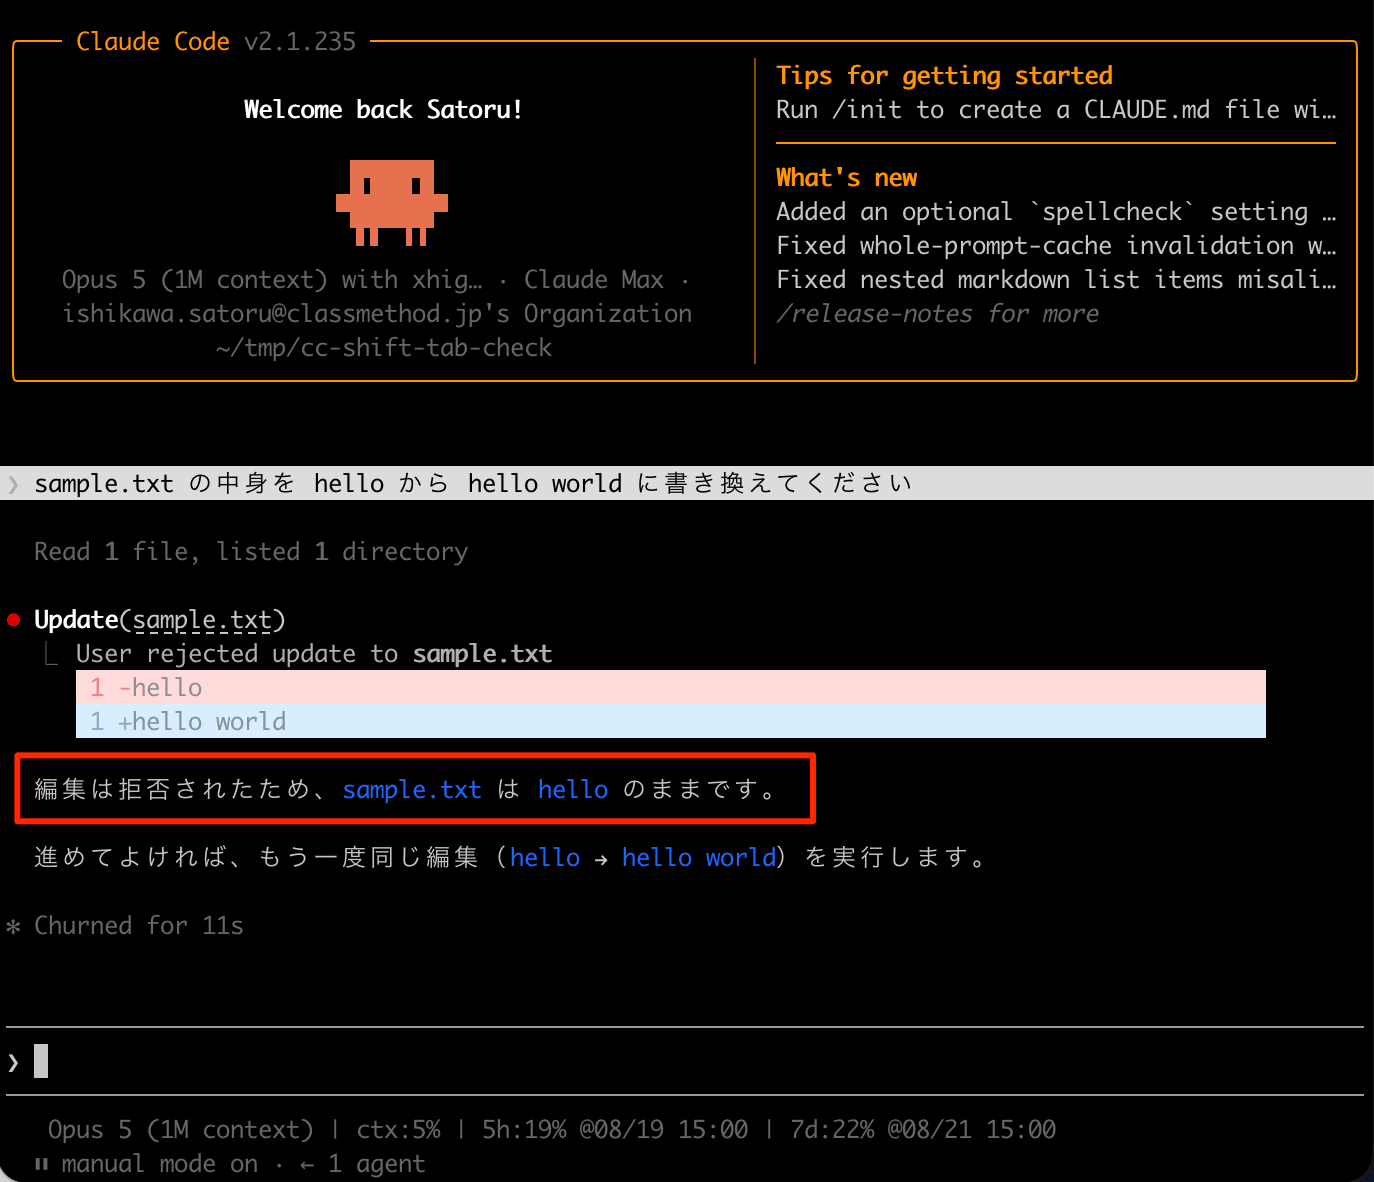Click the sample.txt link in the rejection message
This screenshot has width=1374, height=1182.
[x=412, y=790]
